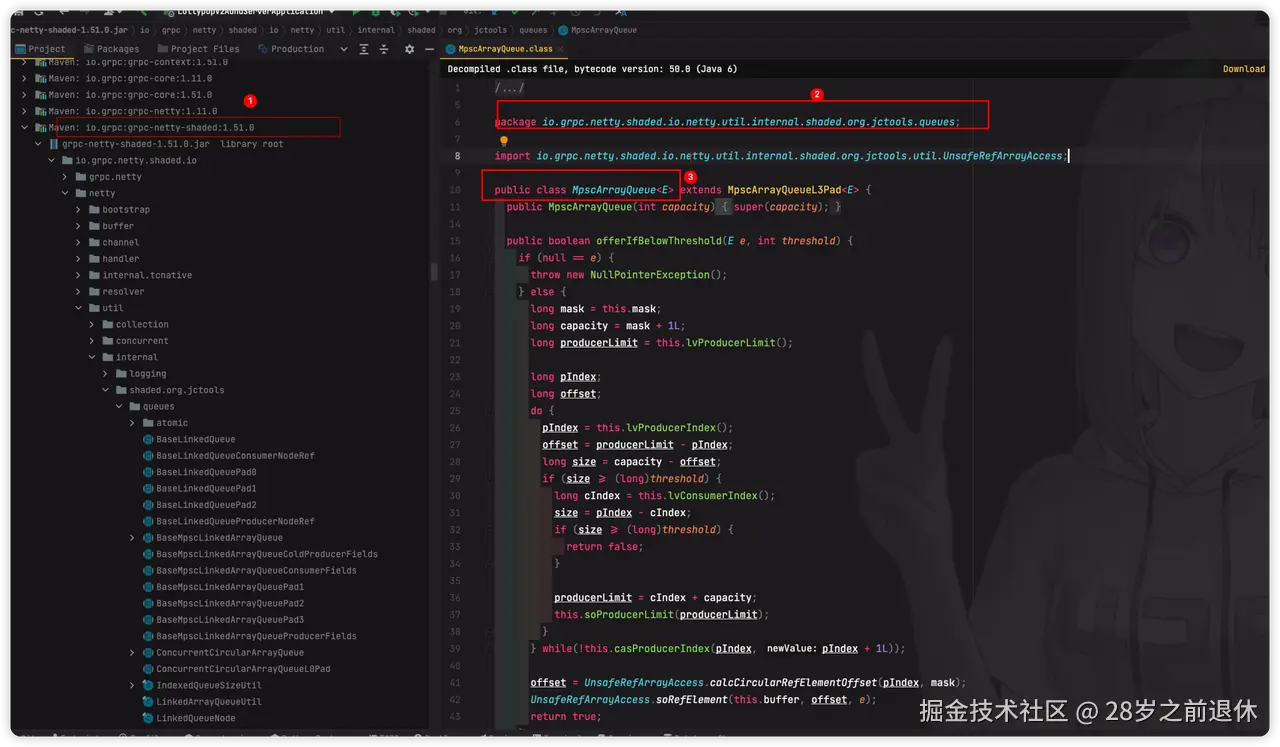Expand Maven io.grpc:grpc-context:1.51.0 node
The height and width of the screenshot is (747, 1280).
coord(25,62)
